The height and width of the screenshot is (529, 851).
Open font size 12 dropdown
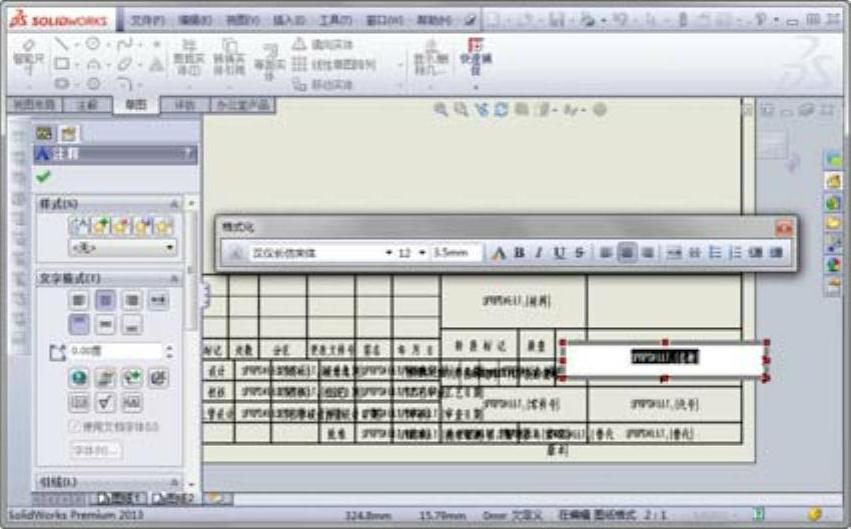pos(422,253)
